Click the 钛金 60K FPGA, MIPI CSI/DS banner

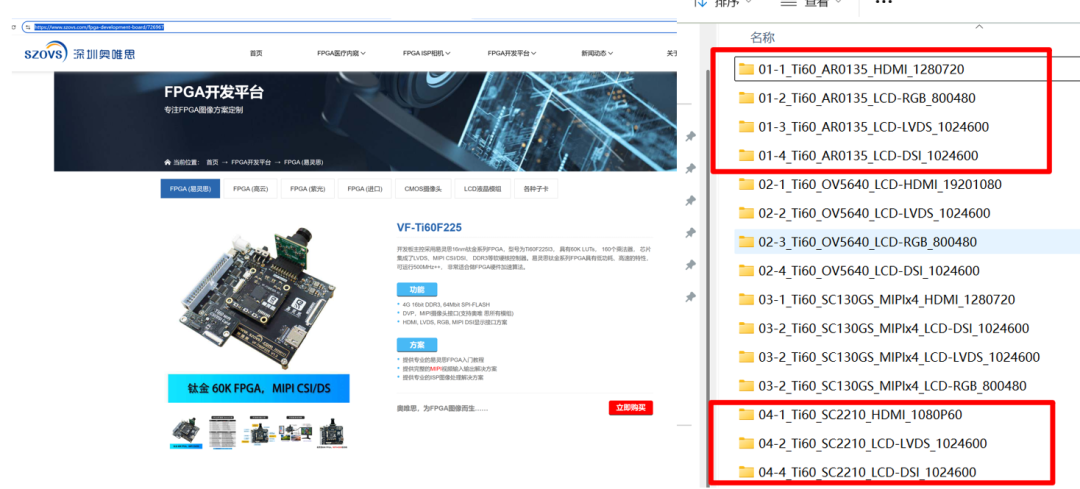click(259, 388)
